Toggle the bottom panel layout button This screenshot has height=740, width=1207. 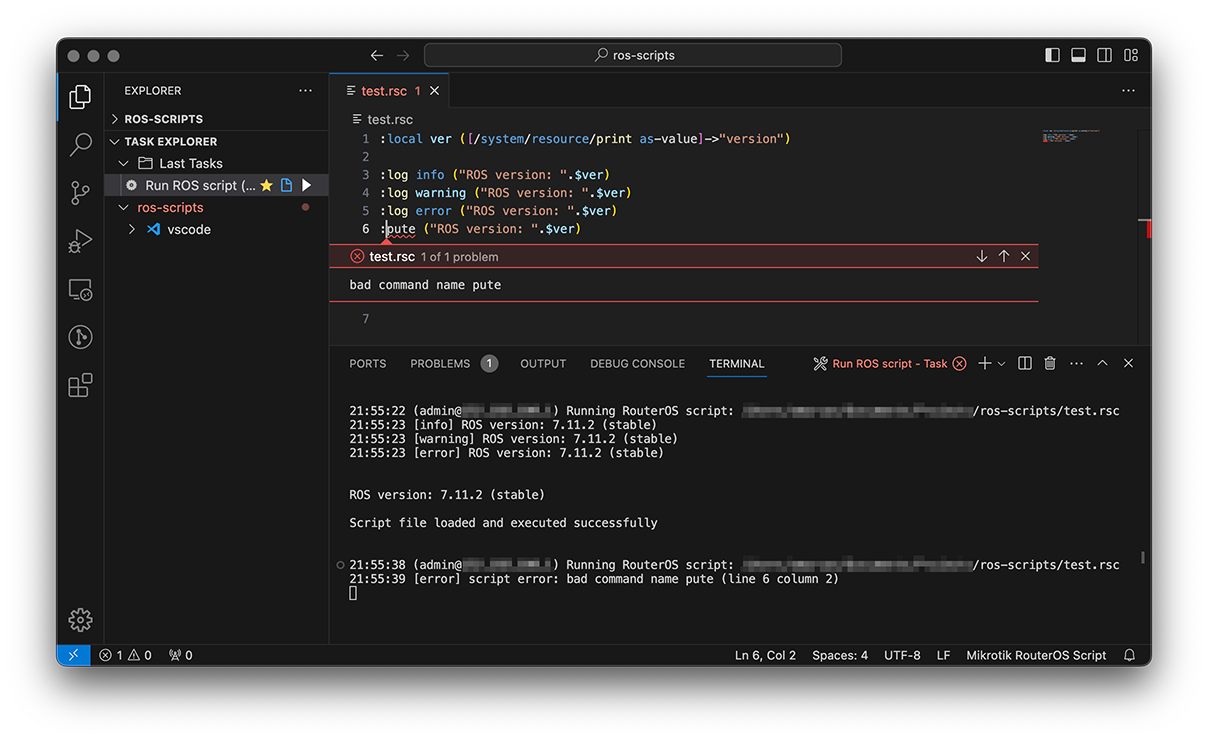tap(1078, 56)
